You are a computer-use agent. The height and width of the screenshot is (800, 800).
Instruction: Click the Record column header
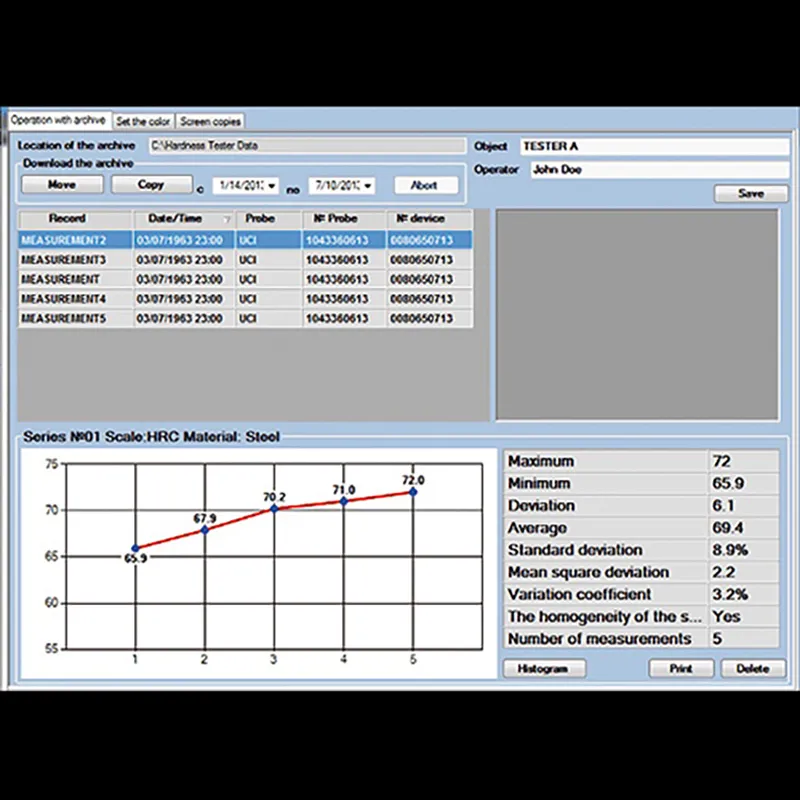(75, 219)
